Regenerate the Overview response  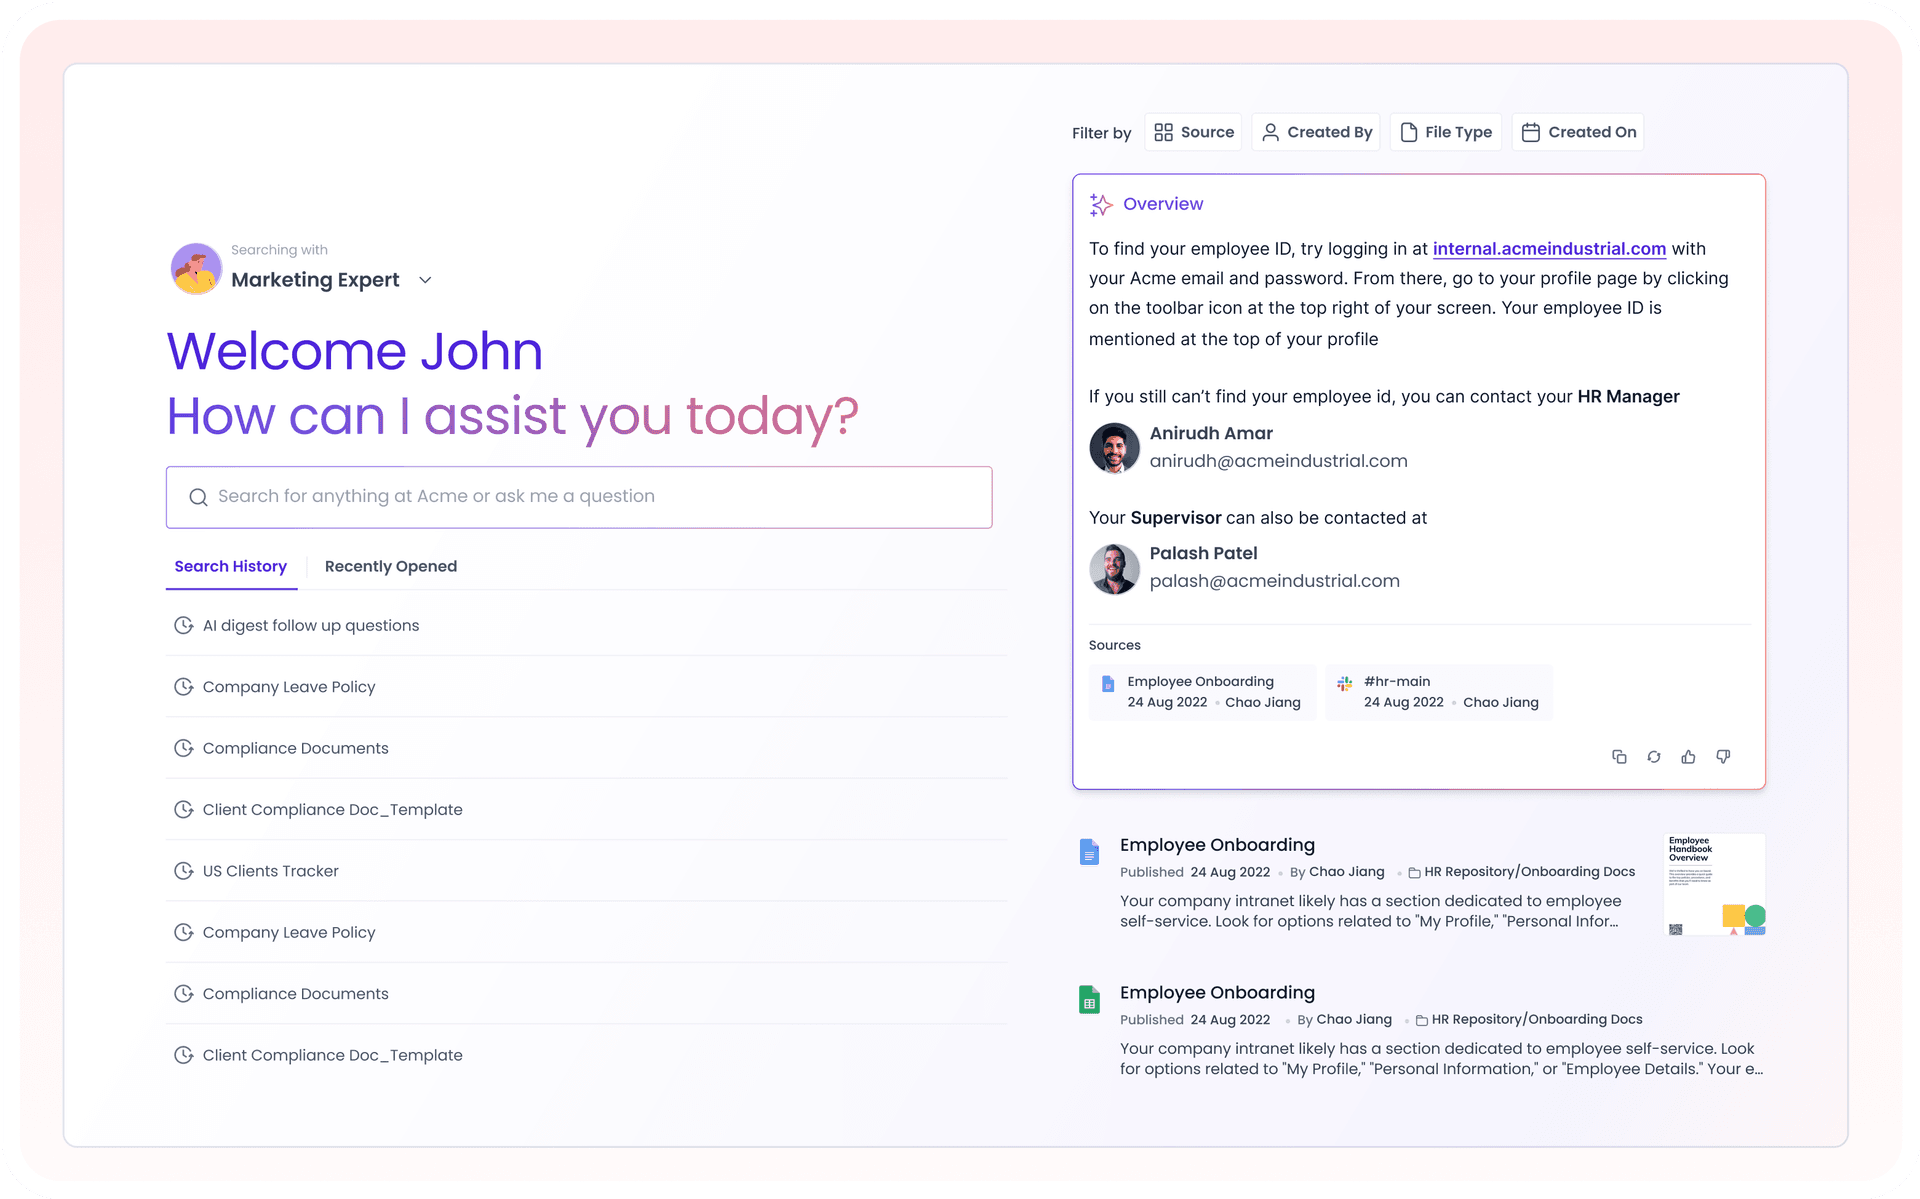tap(1654, 757)
